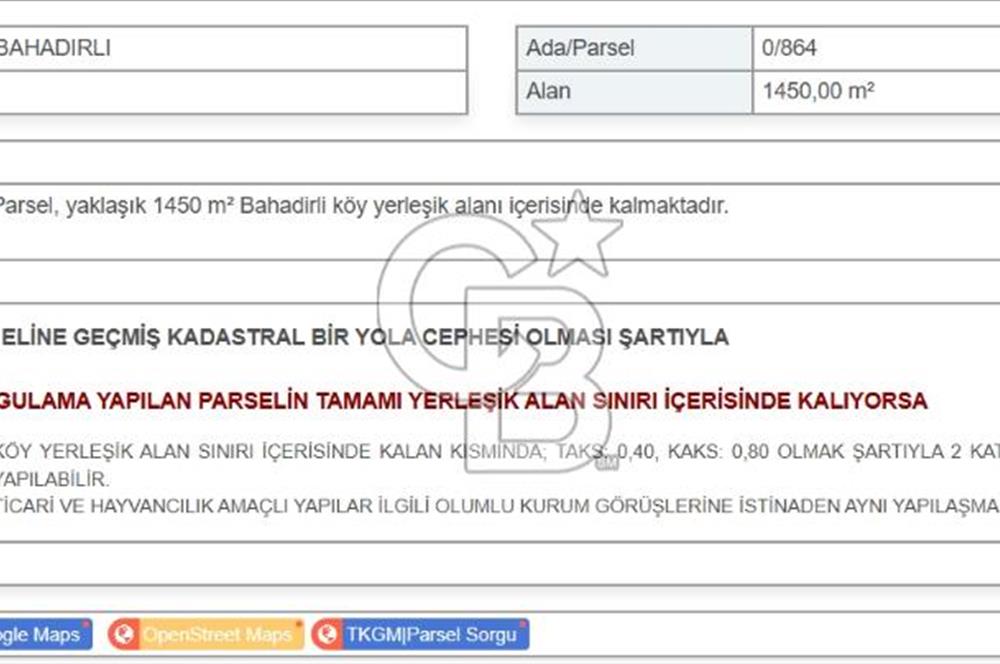Viewport: 1000px width, 664px height.
Task: Click the line with TAKS: 0,40, KAKS: 0,80
Action: [500, 452]
